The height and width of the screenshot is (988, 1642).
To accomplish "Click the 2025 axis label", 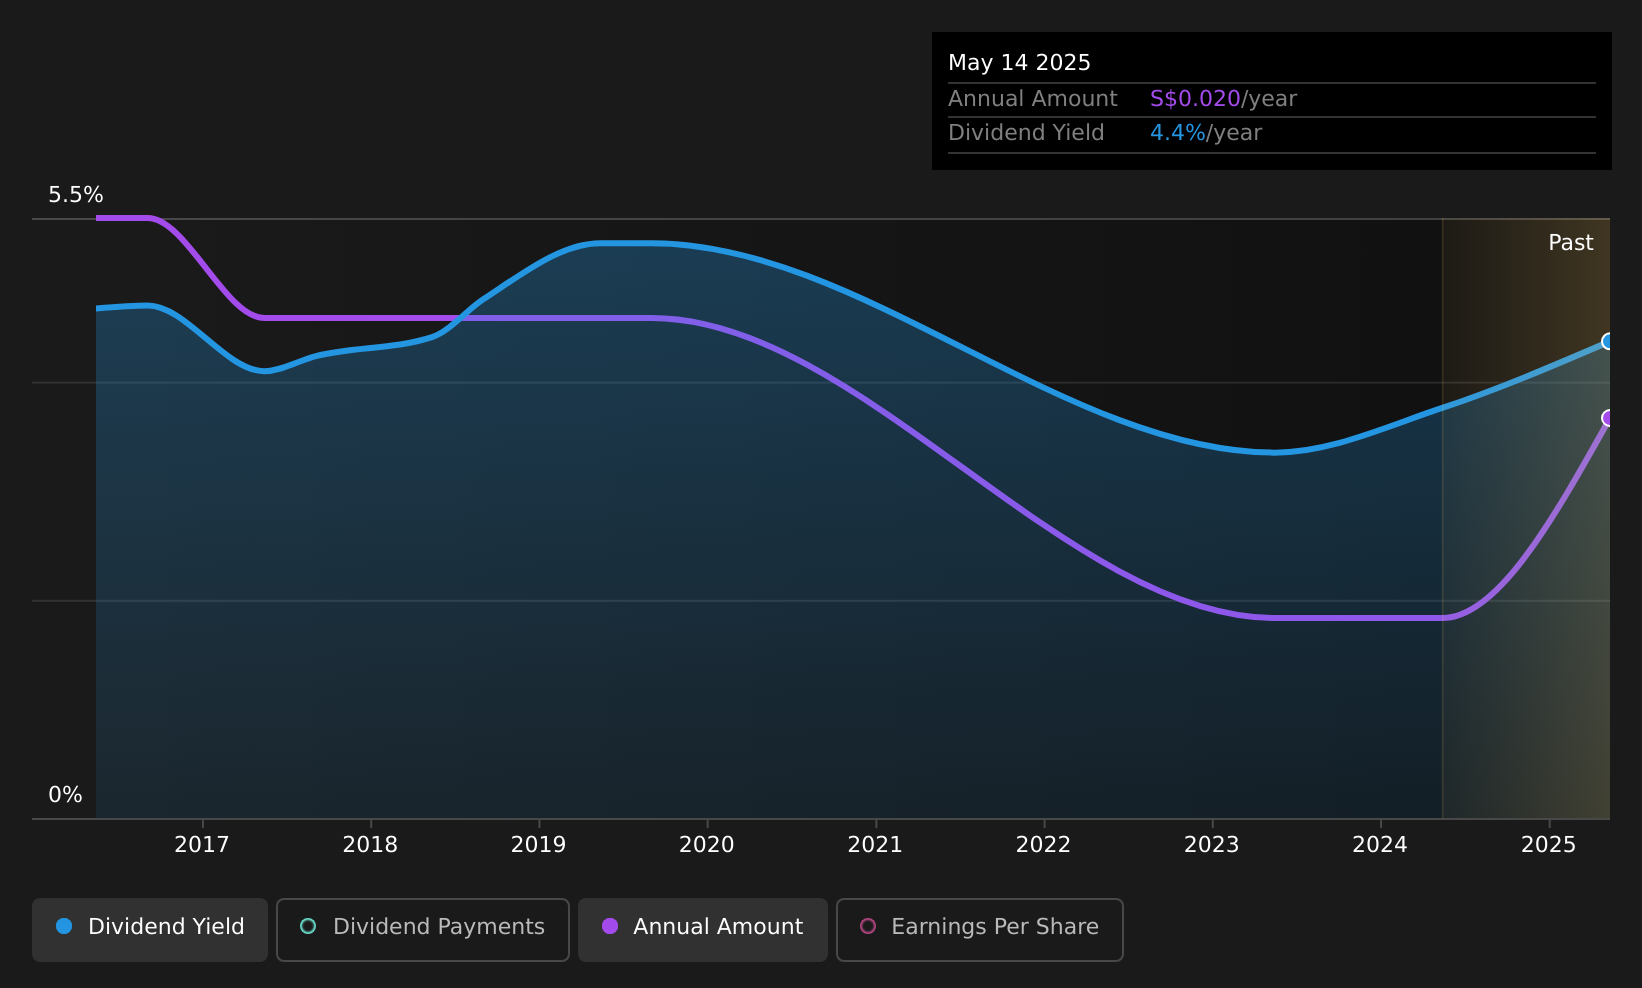I will [x=1549, y=845].
